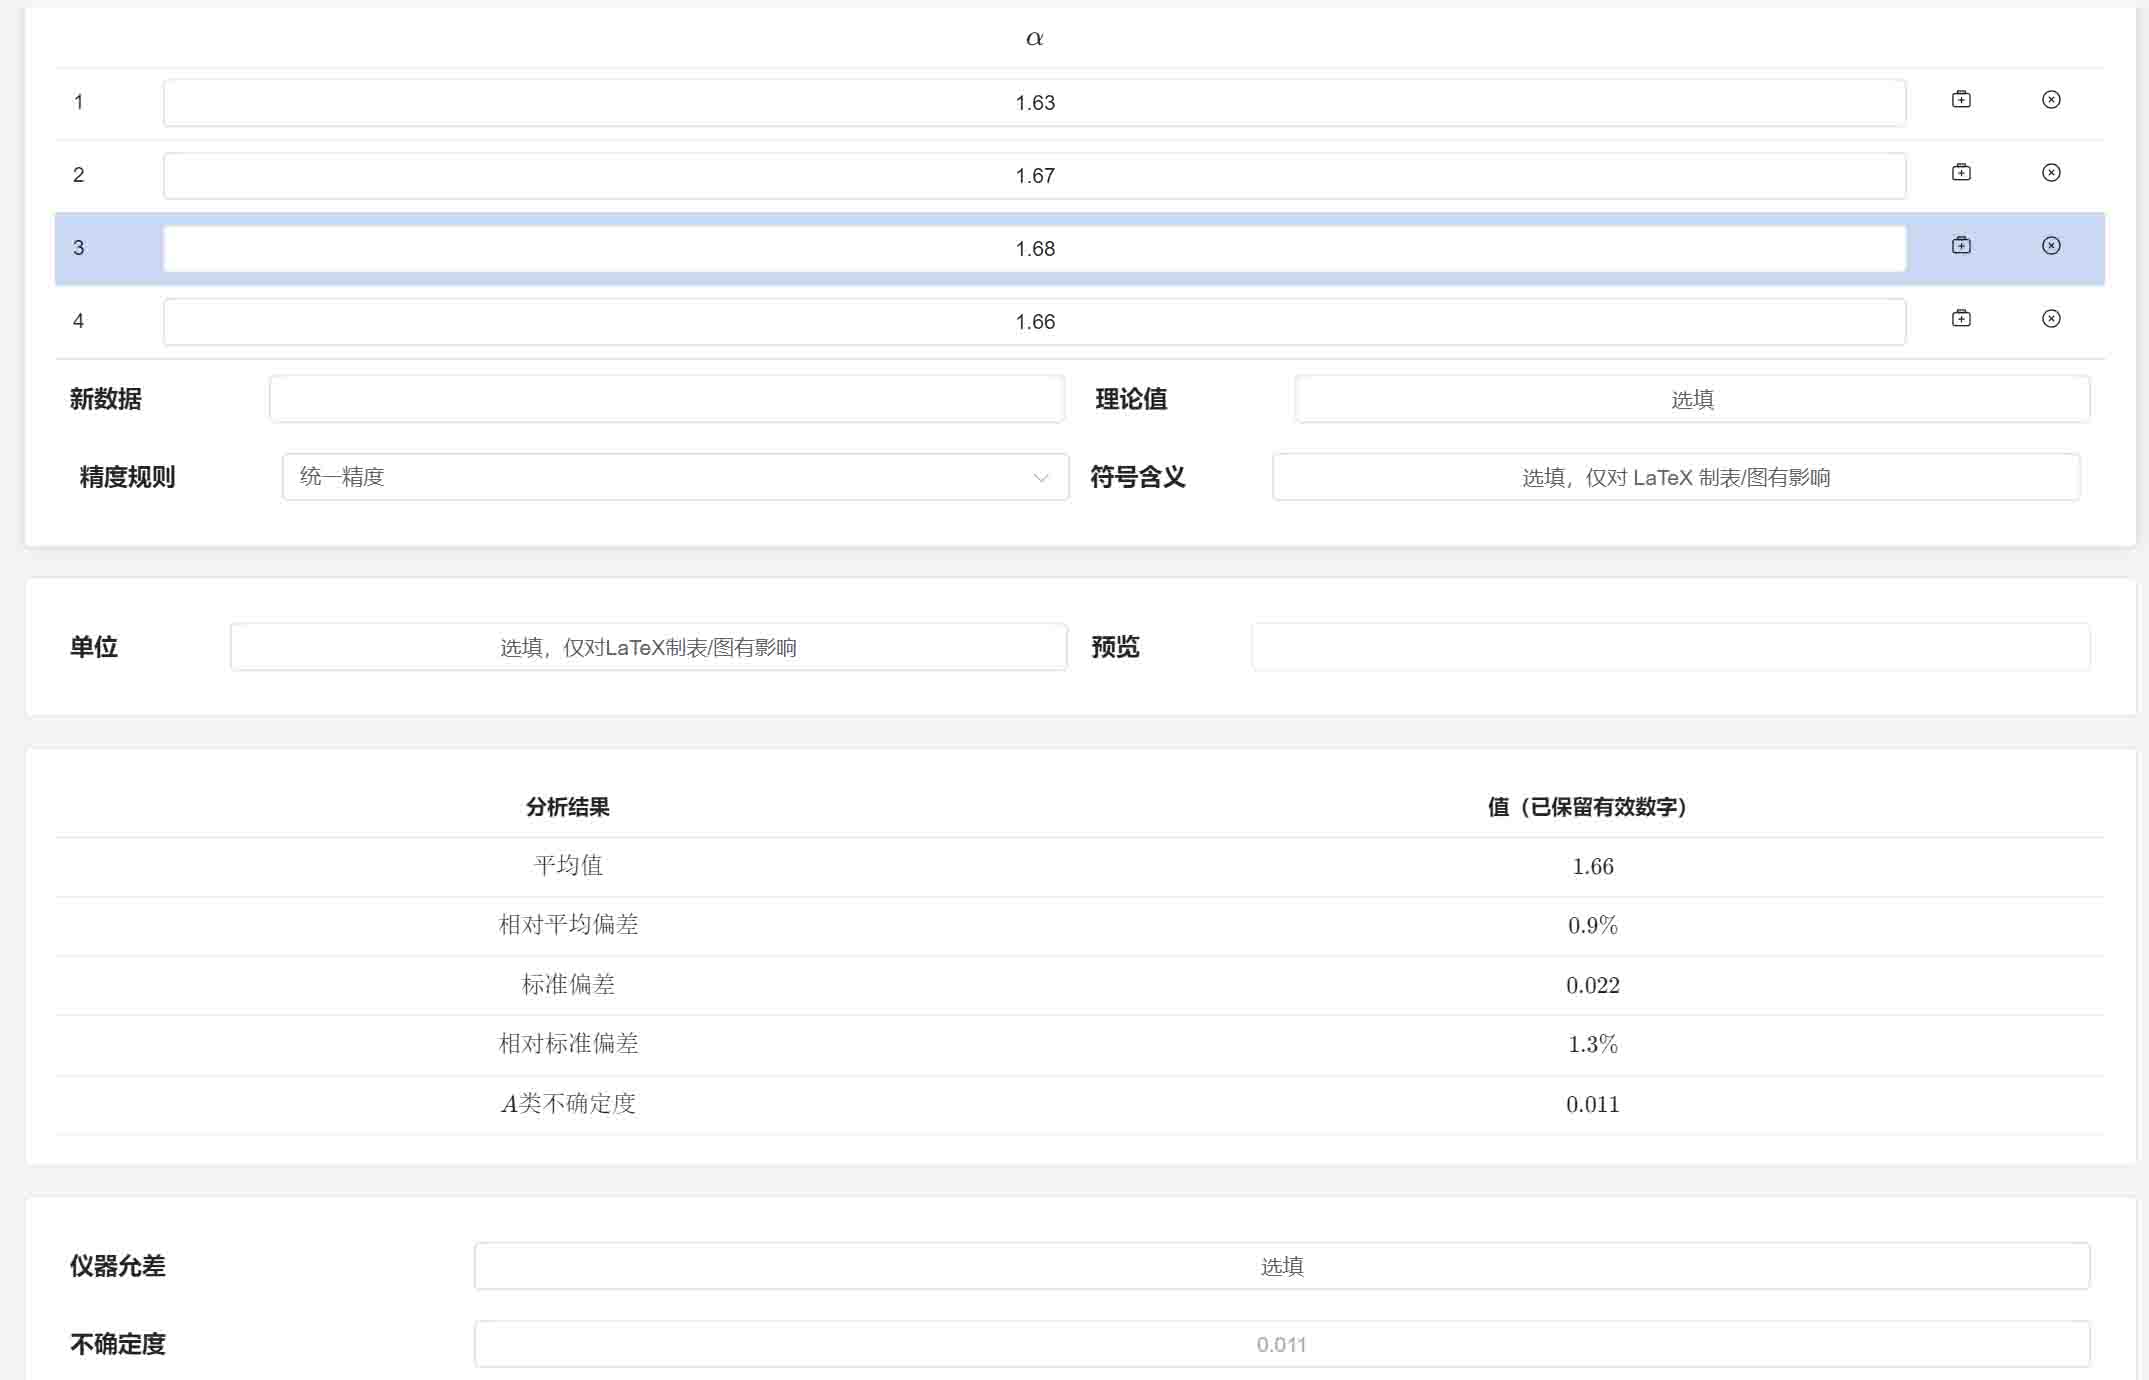Click the 标准偏差 value 0.022

pyautogui.click(x=1592, y=985)
